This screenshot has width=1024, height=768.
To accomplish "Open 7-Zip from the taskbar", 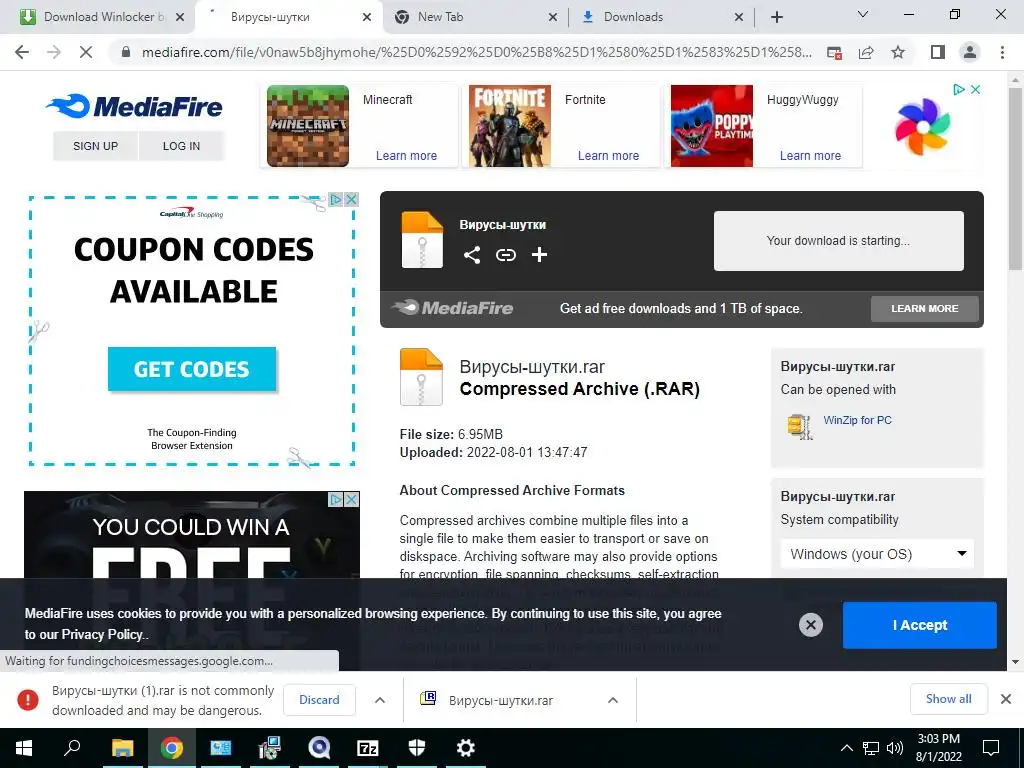I will (368, 748).
